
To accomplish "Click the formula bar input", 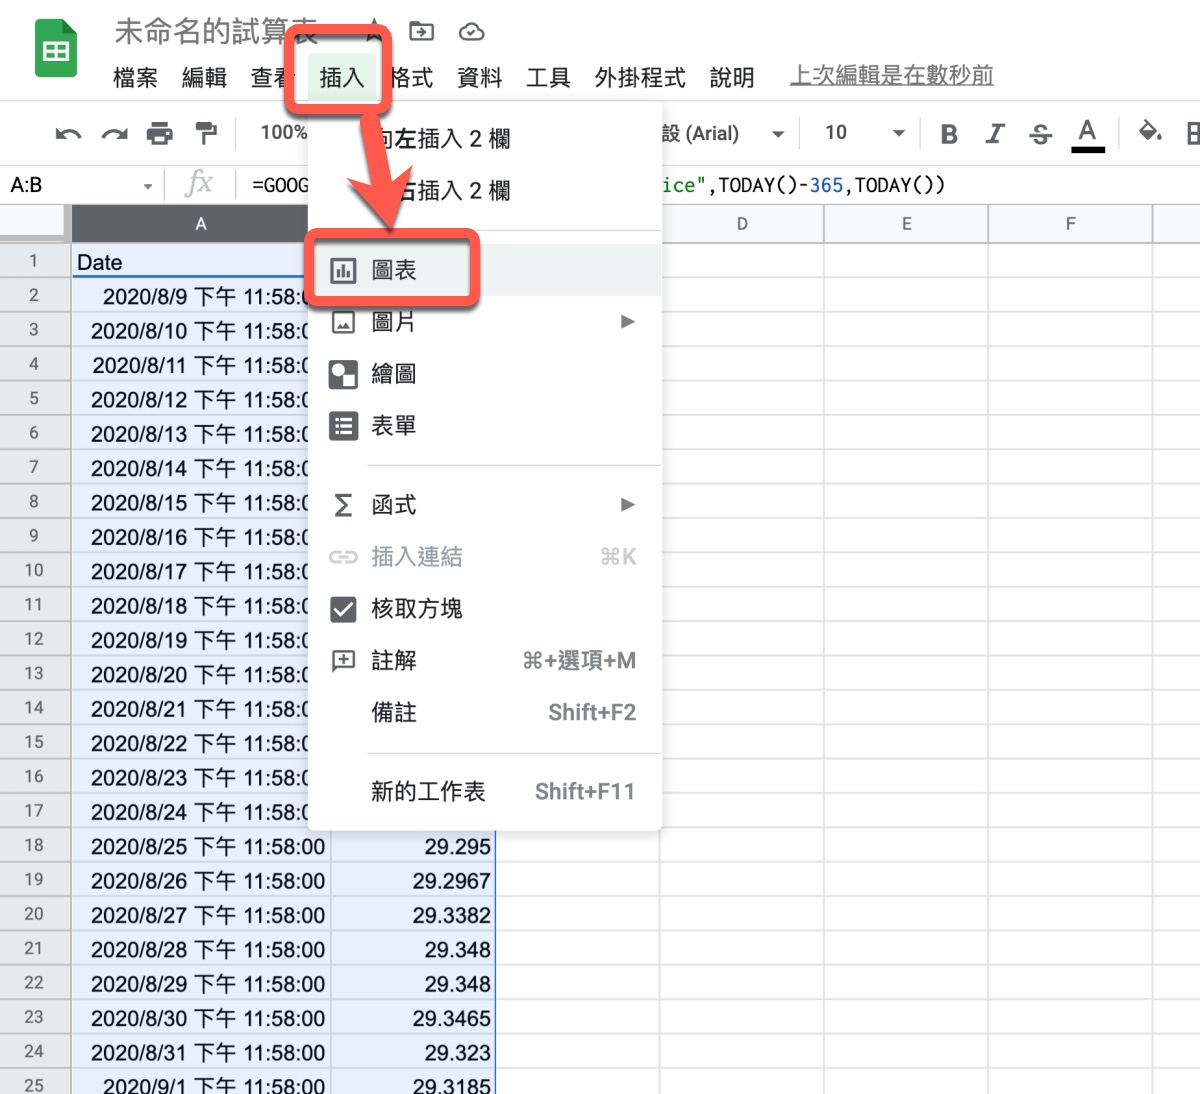I will click(x=720, y=185).
